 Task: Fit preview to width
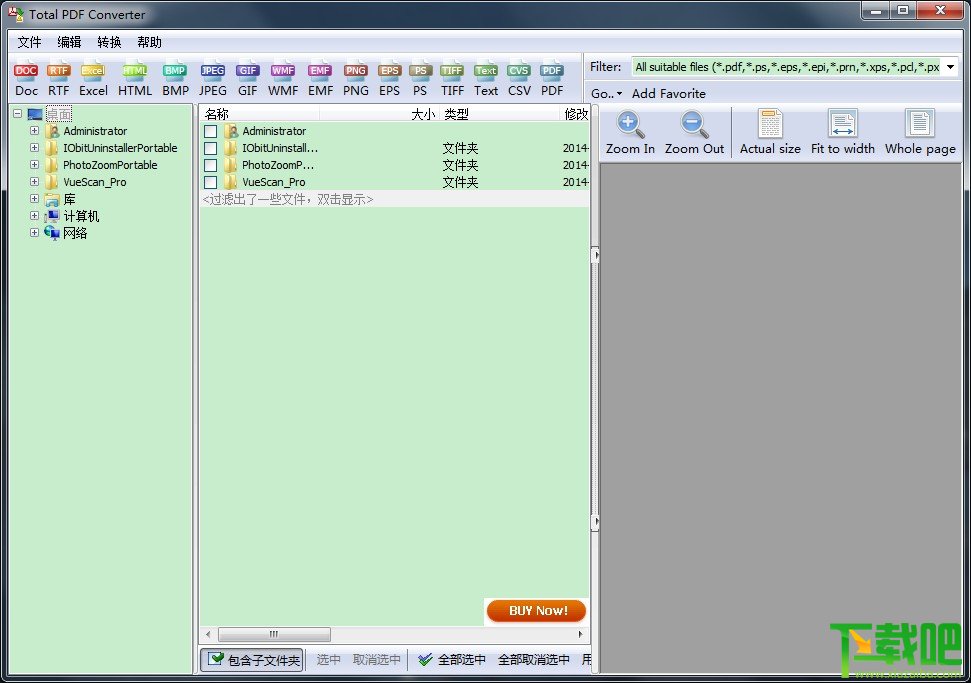click(x=842, y=132)
